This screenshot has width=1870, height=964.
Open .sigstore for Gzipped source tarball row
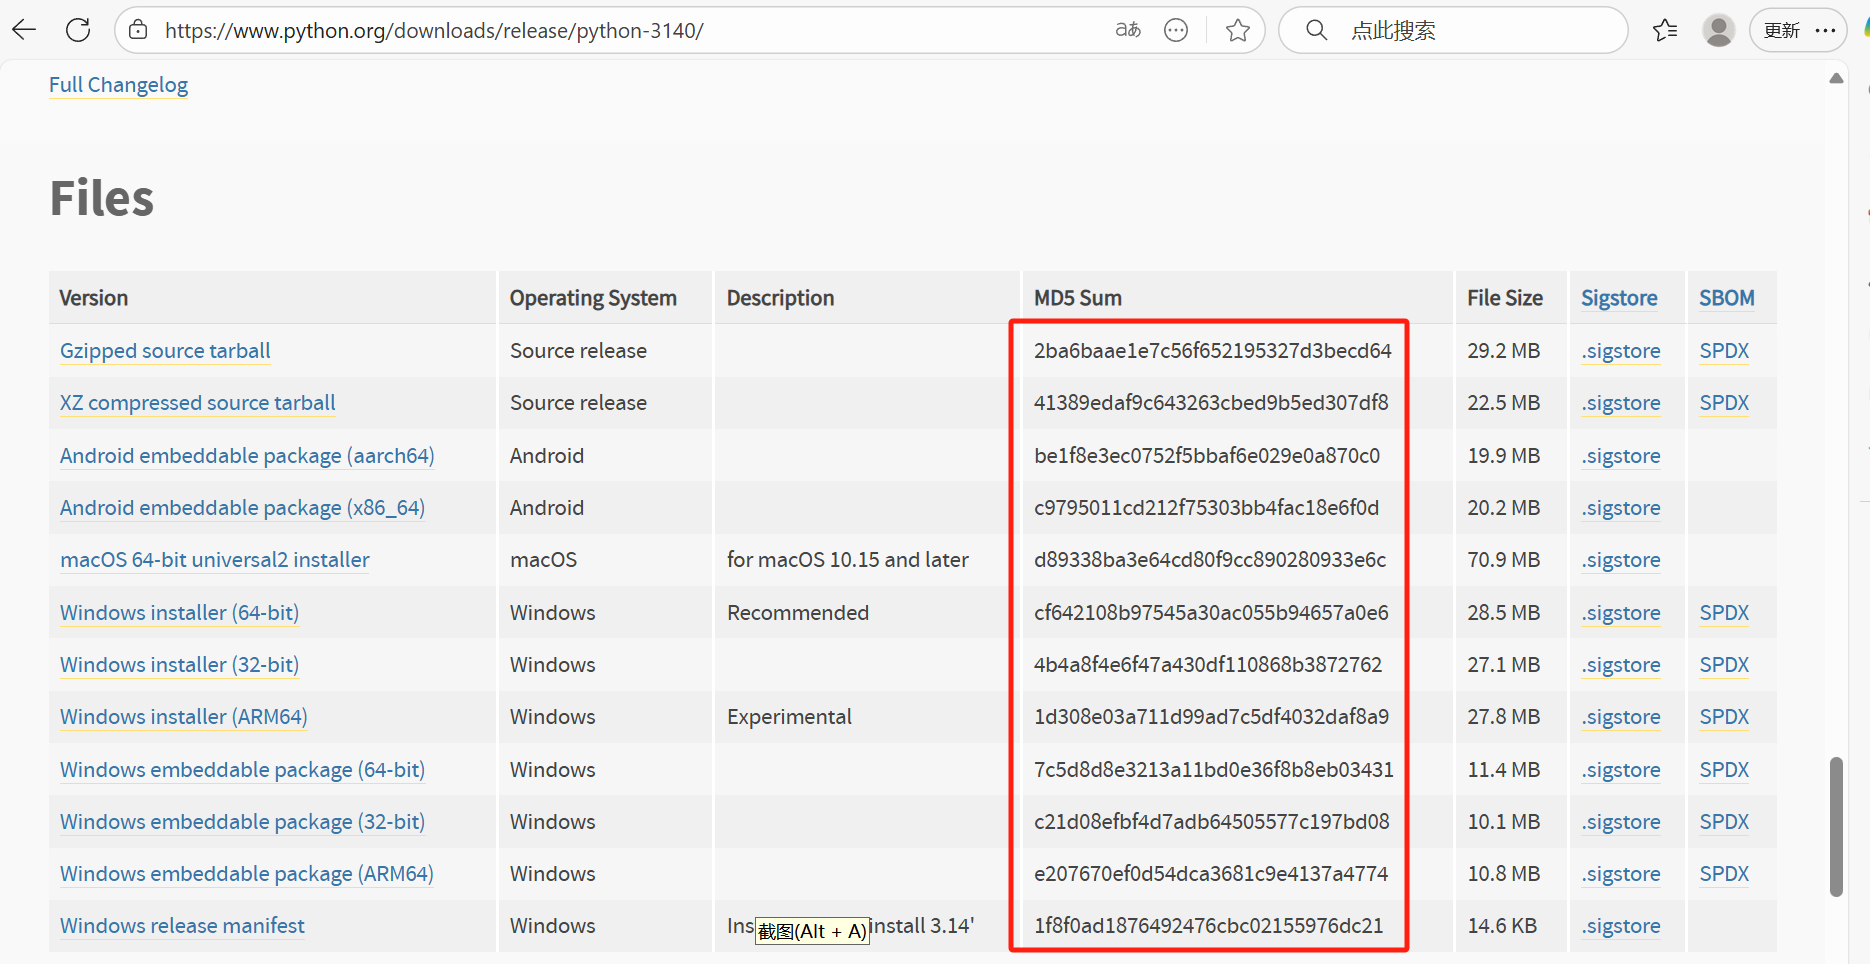(1621, 351)
